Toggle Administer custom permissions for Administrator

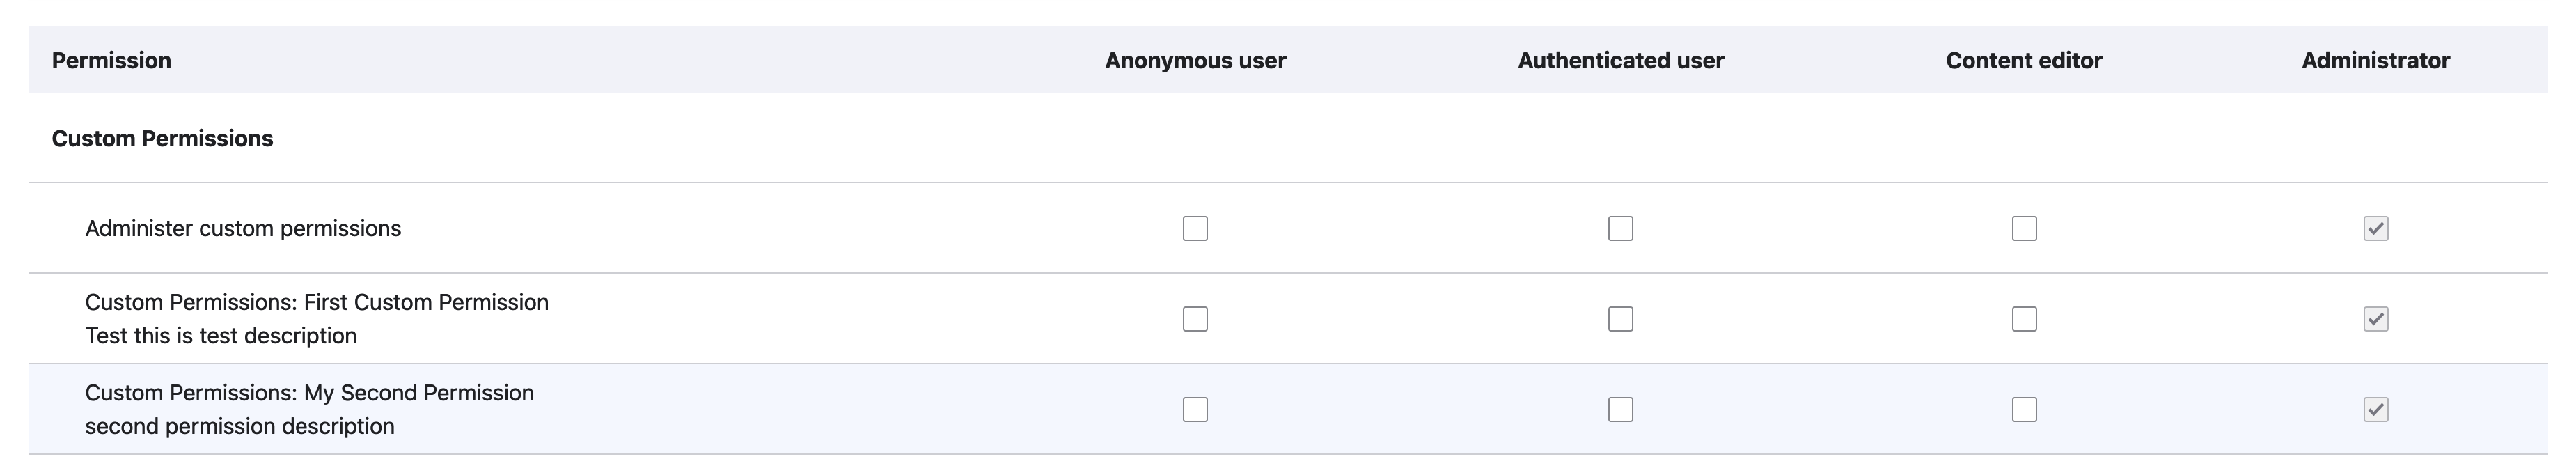[2375, 228]
